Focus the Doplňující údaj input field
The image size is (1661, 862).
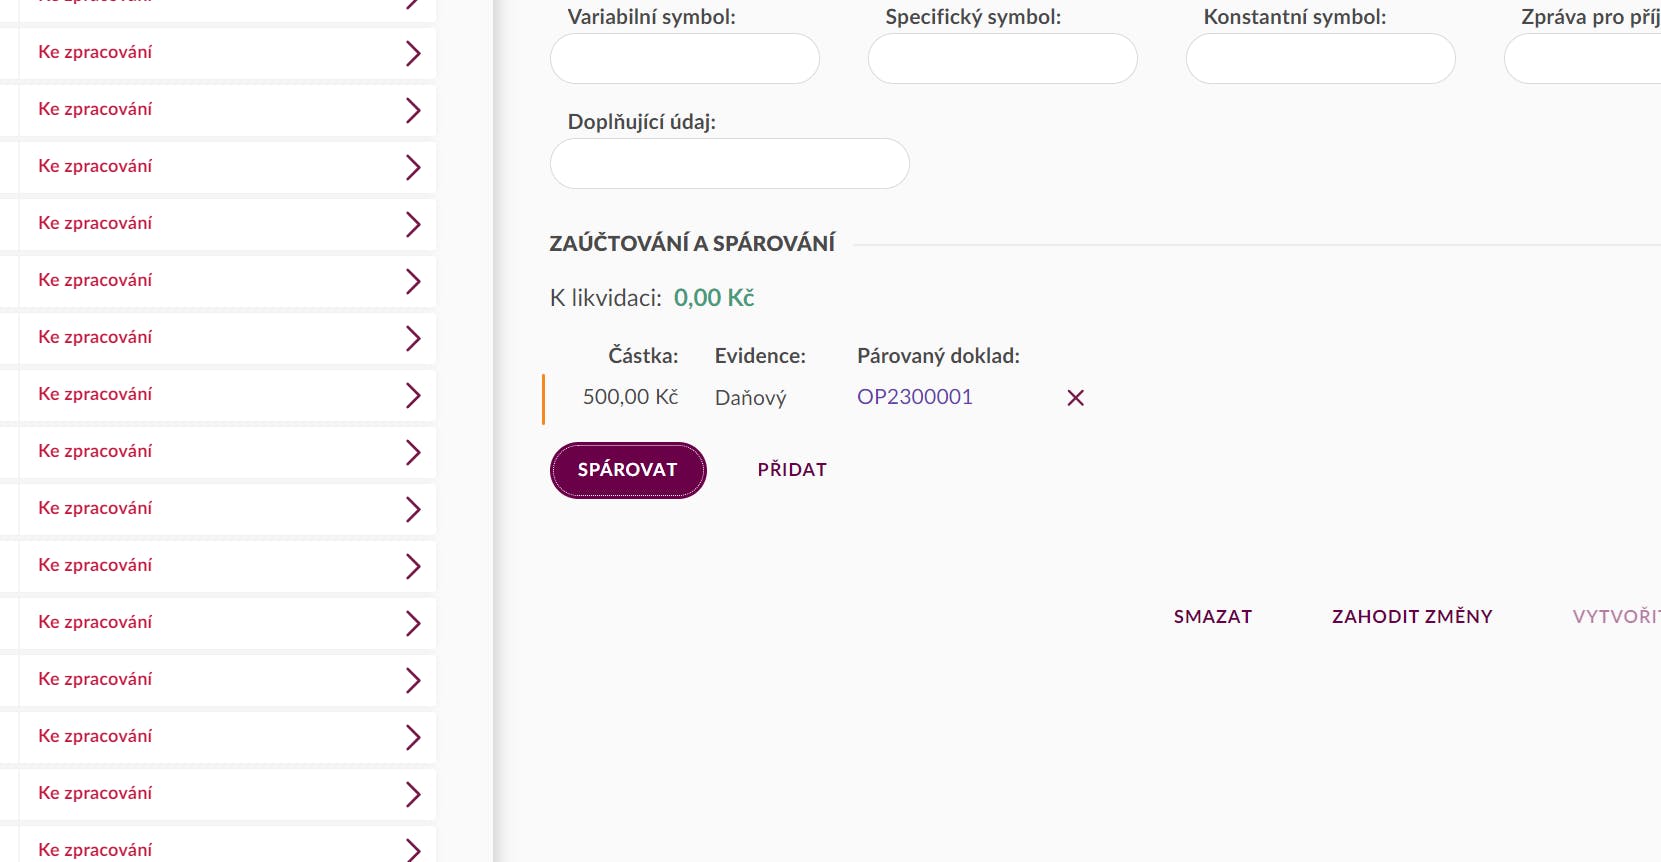click(730, 164)
